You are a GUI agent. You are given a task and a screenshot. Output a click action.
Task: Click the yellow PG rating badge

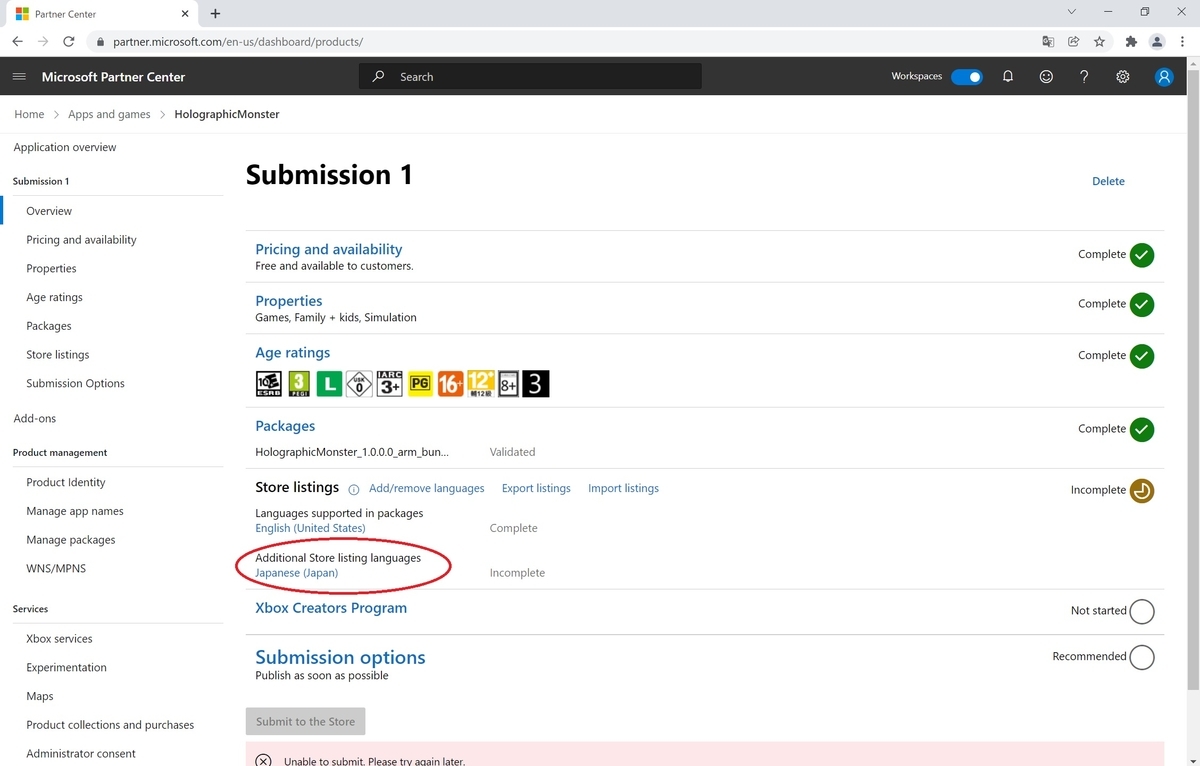420,384
